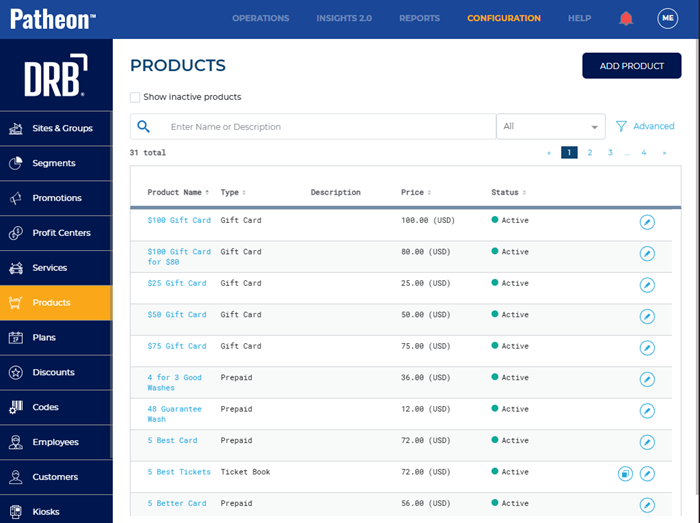Sort the product list by Status
This screenshot has width=700, height=523.
coord(508,192)
